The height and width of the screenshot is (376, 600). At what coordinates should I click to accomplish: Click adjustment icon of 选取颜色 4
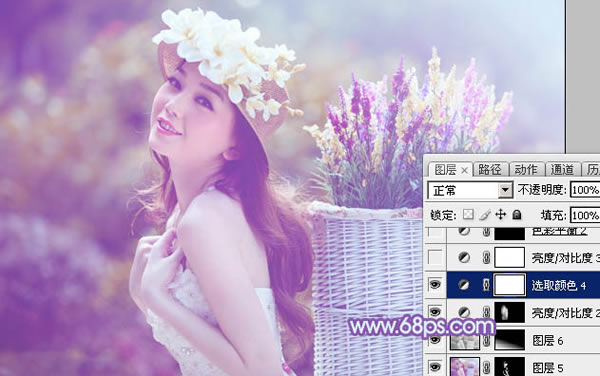click(464, 285)
